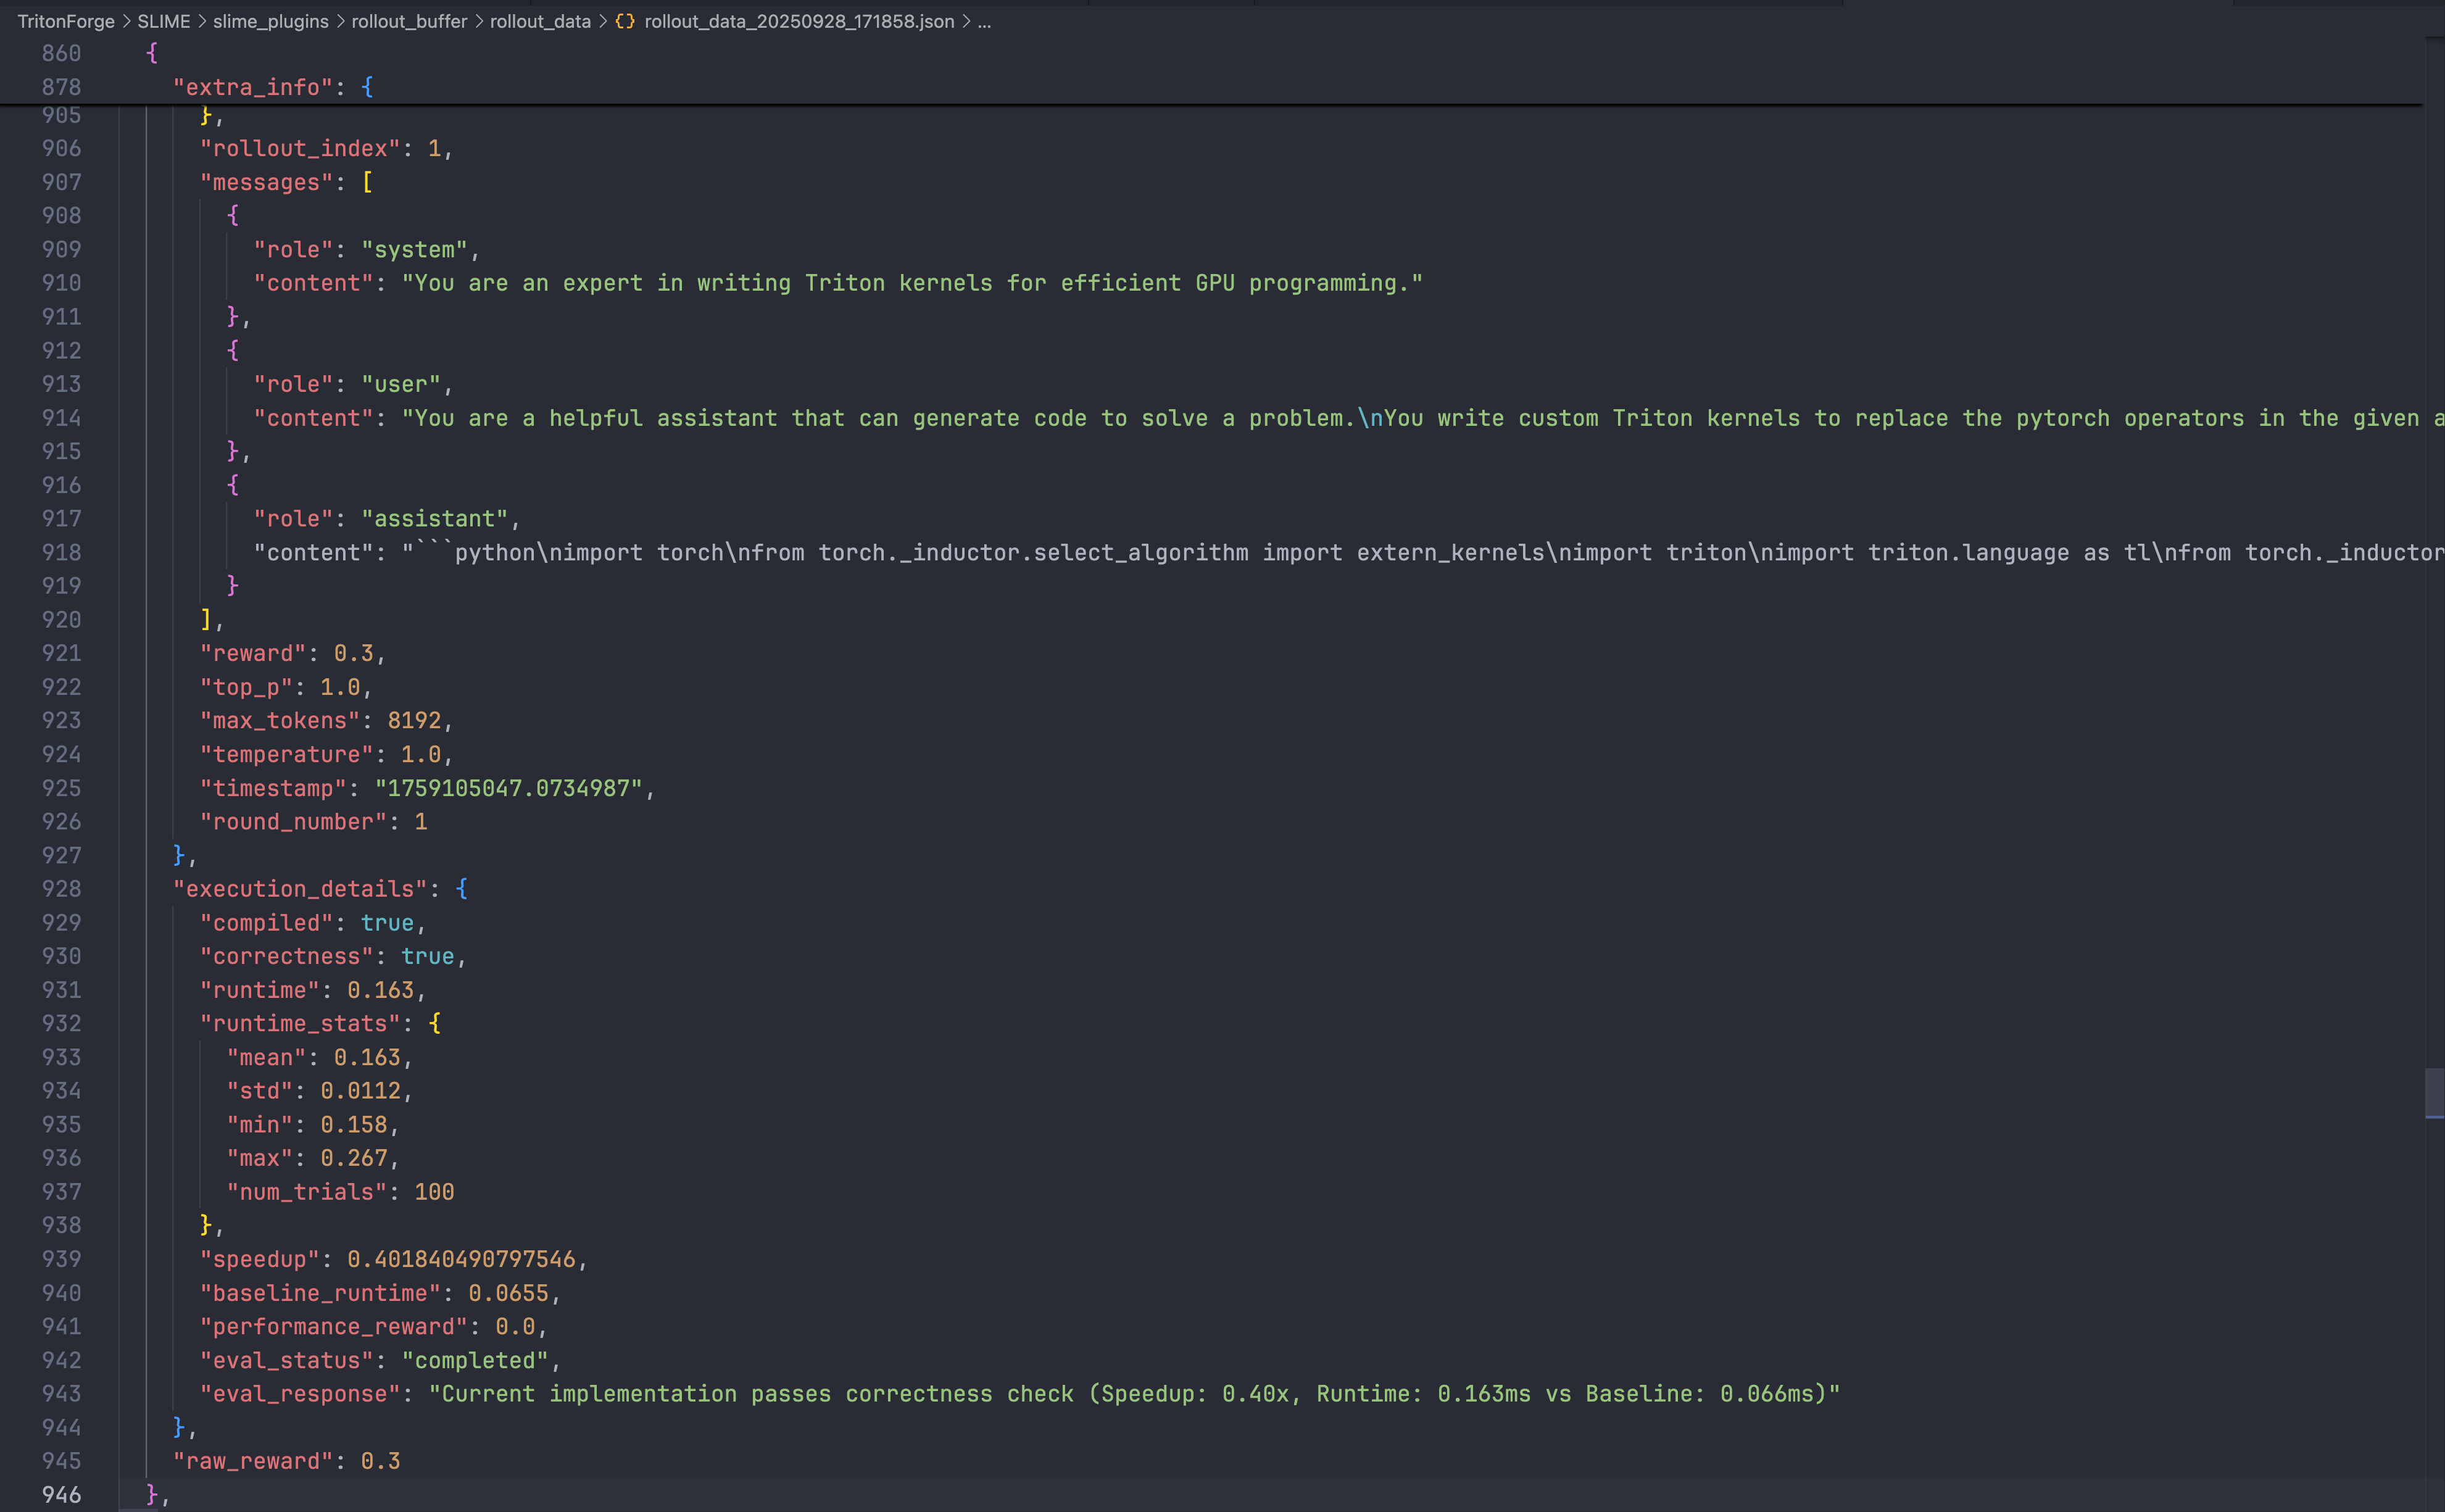Click line number 907 in the gutter
2445x1512 pixels.
61,182
